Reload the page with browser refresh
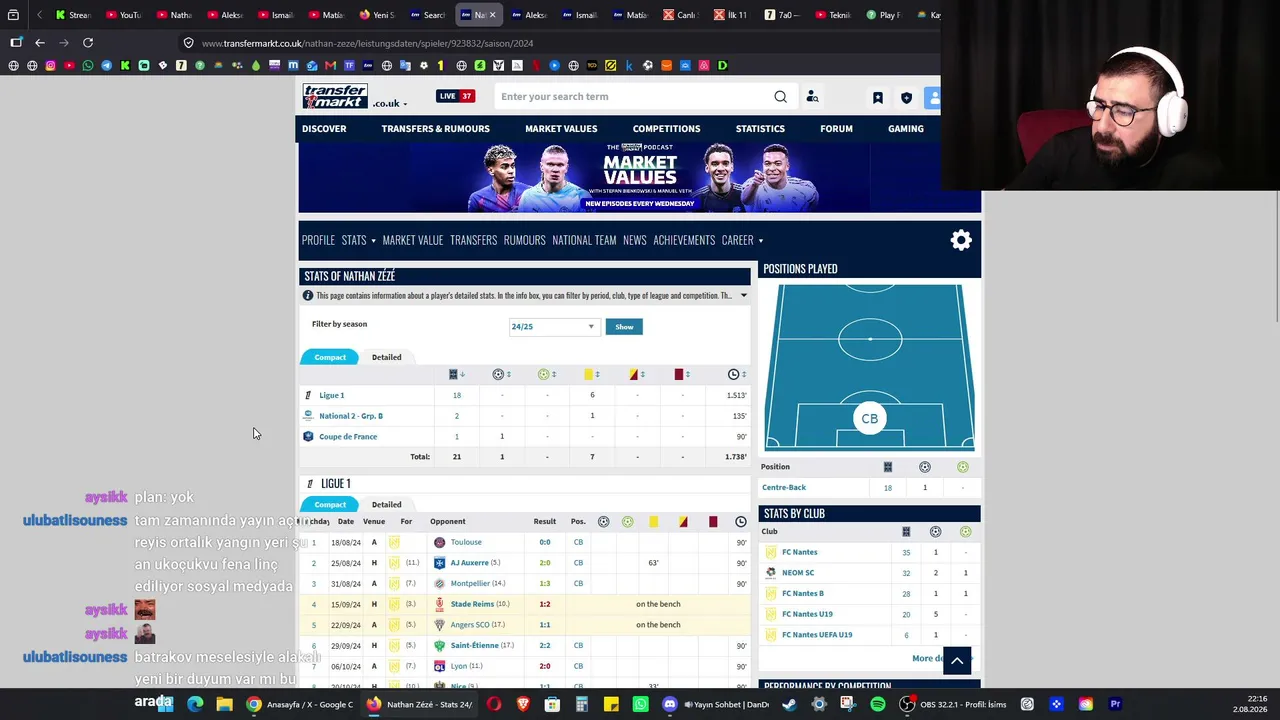 pos(88,43)
